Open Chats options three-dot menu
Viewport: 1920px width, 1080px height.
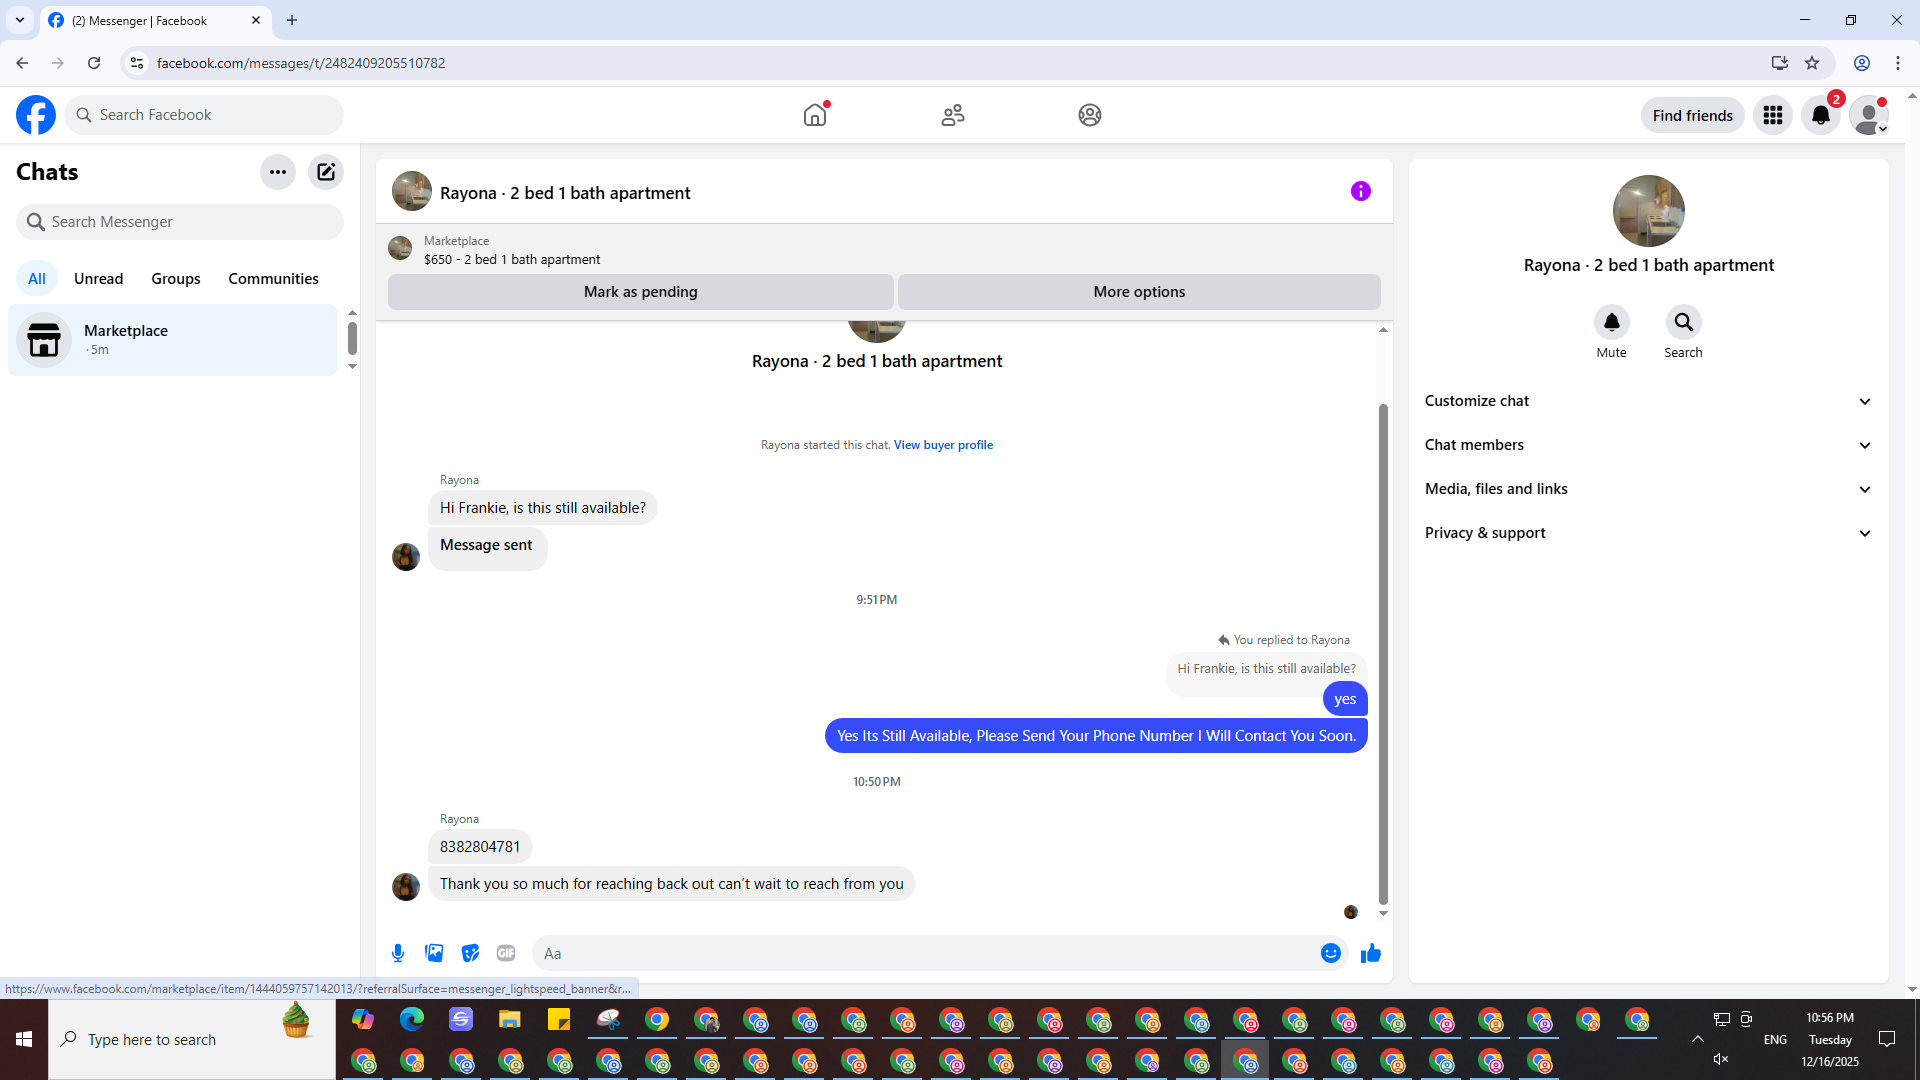278,172
